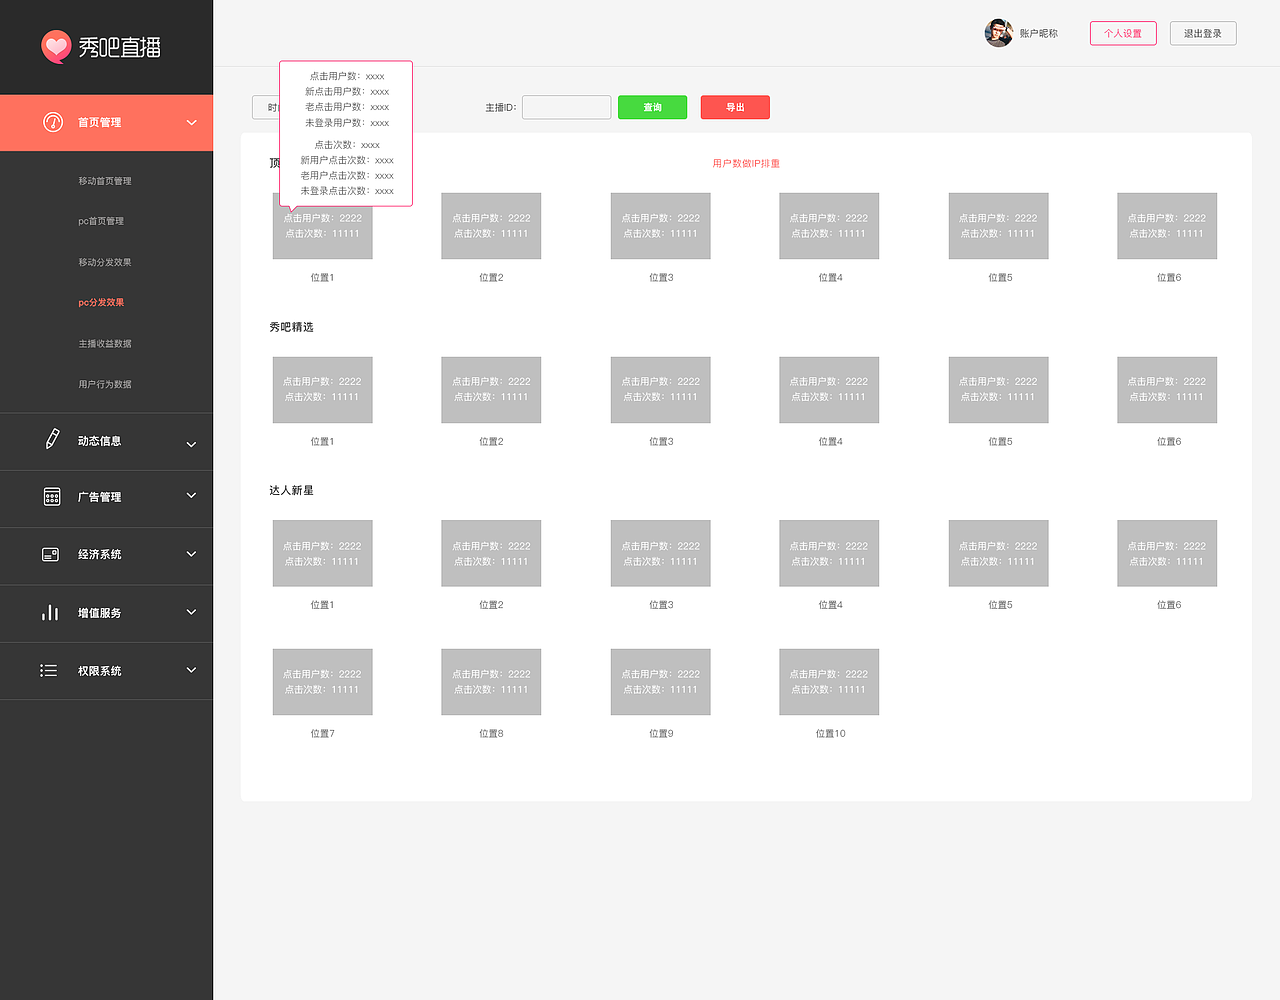Open pc首页管理 in the sidebar
Viewport: 1280px width, 1000px height.
pos(101,221)
